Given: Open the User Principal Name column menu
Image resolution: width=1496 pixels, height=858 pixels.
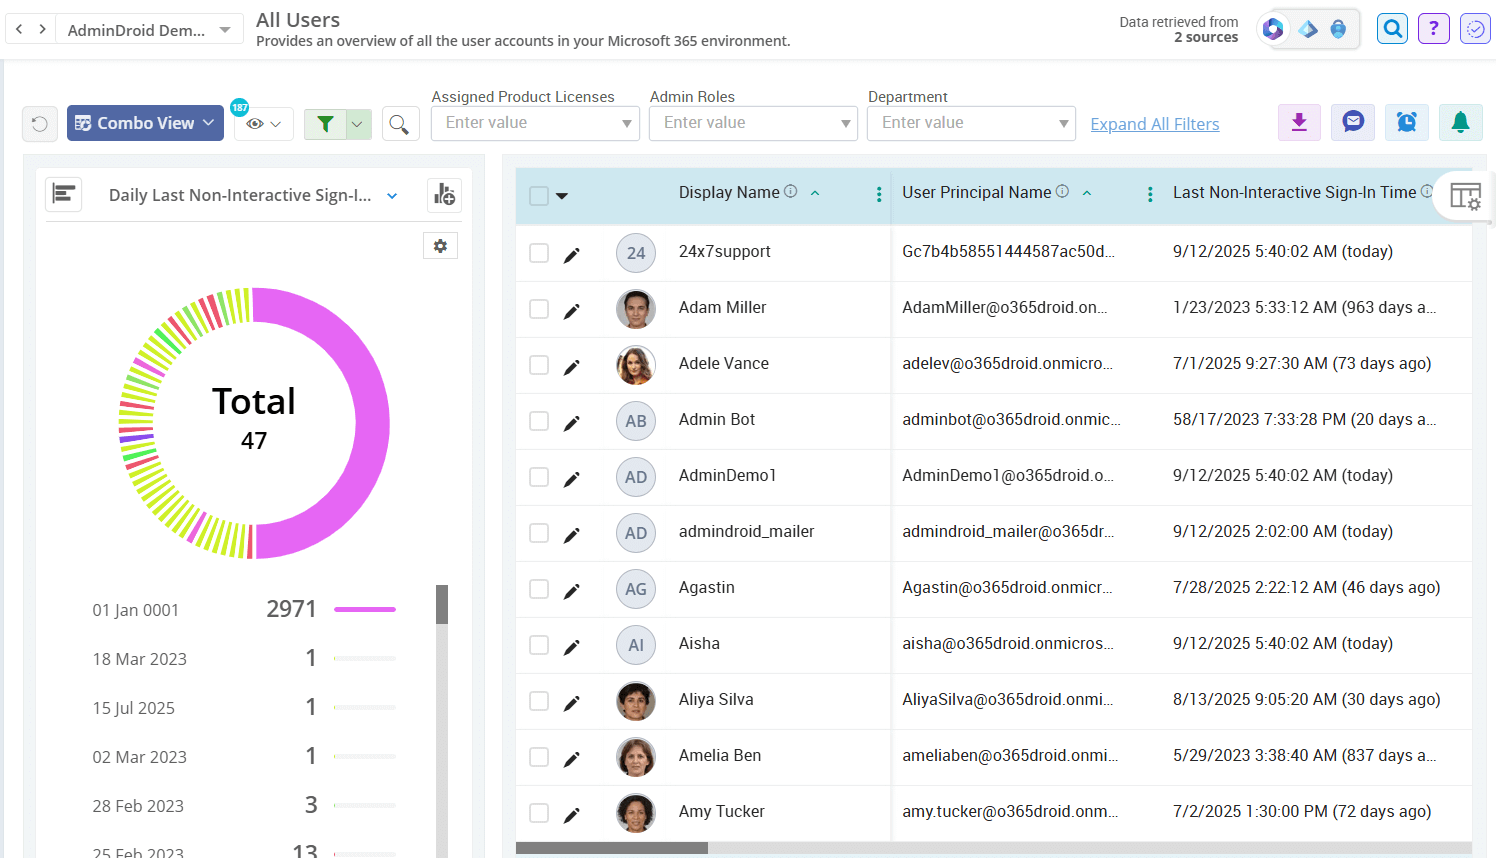Looking at the screenshot, I should pos(1148,194).
